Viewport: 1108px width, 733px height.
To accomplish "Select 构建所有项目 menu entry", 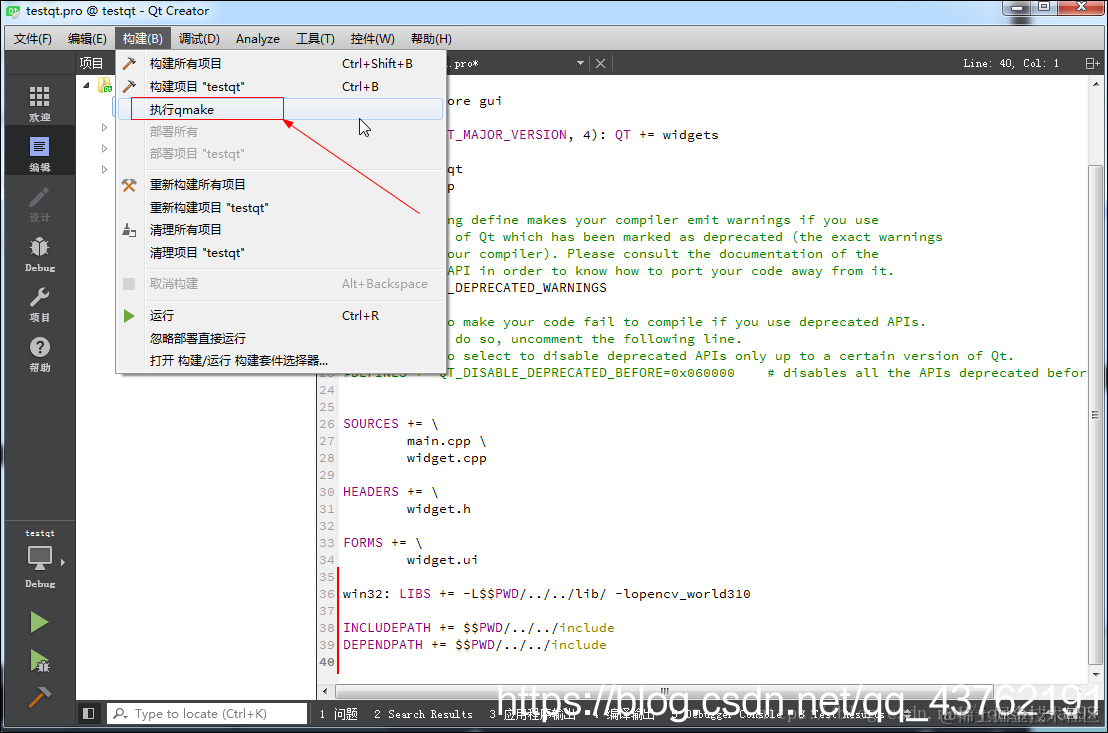I will pos(281,64).
